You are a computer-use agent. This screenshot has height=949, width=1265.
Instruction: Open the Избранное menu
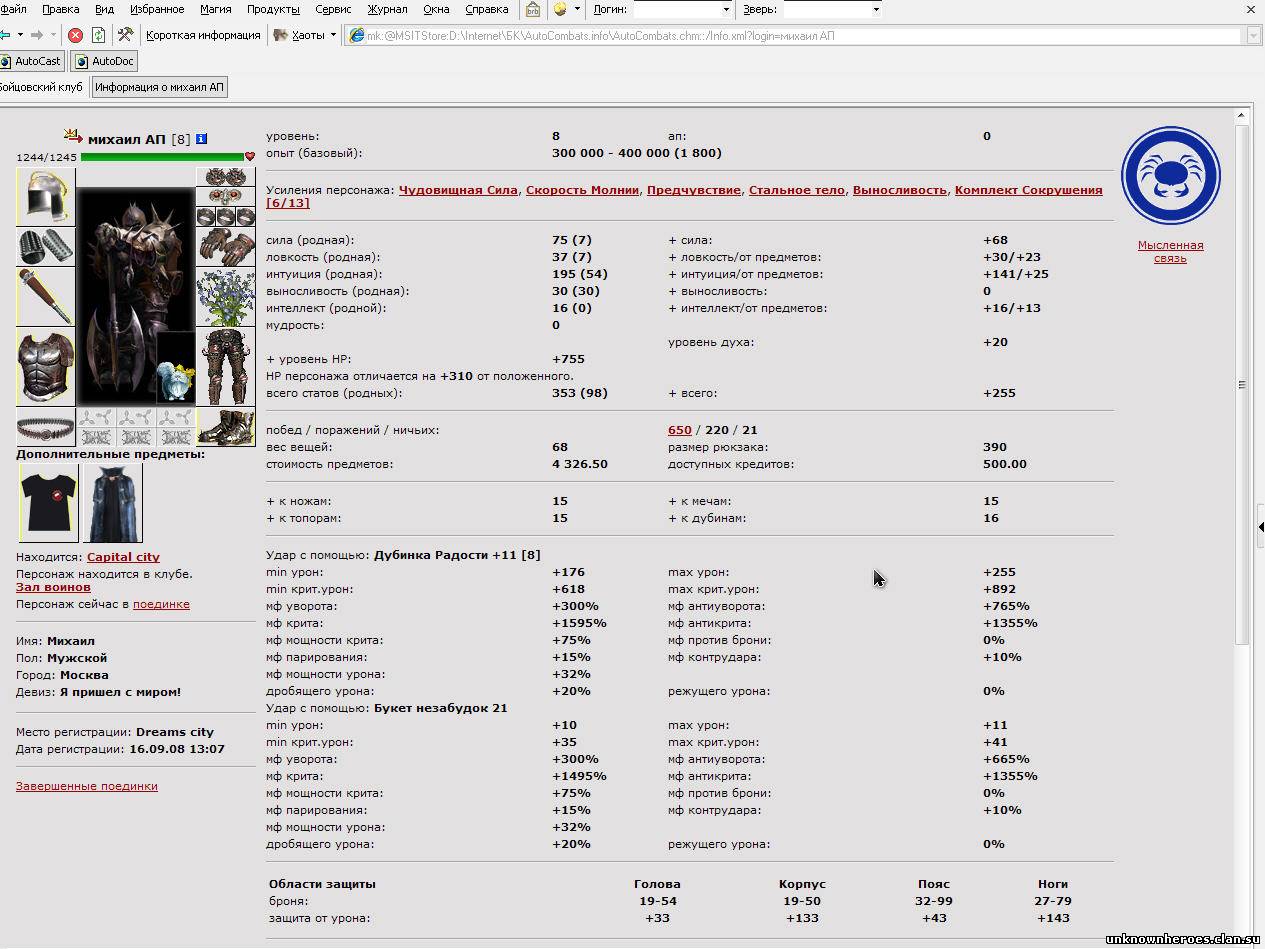click(x=157, y=9)
